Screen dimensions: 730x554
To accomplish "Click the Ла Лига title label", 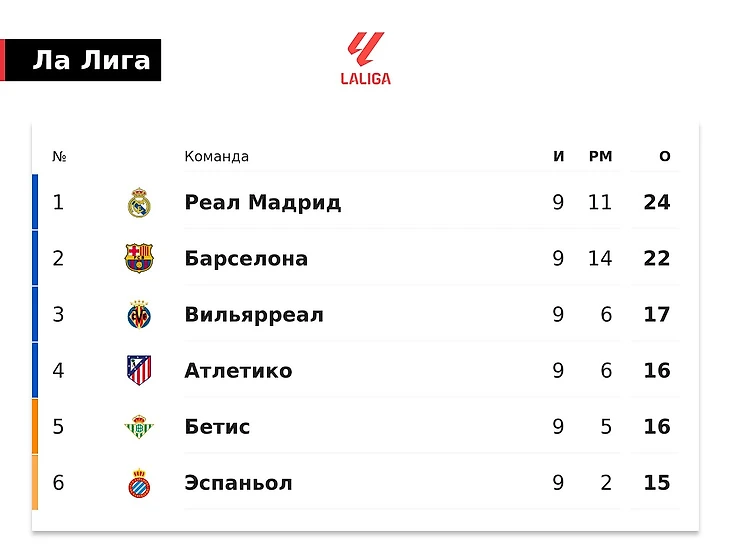I will (91, 61).
